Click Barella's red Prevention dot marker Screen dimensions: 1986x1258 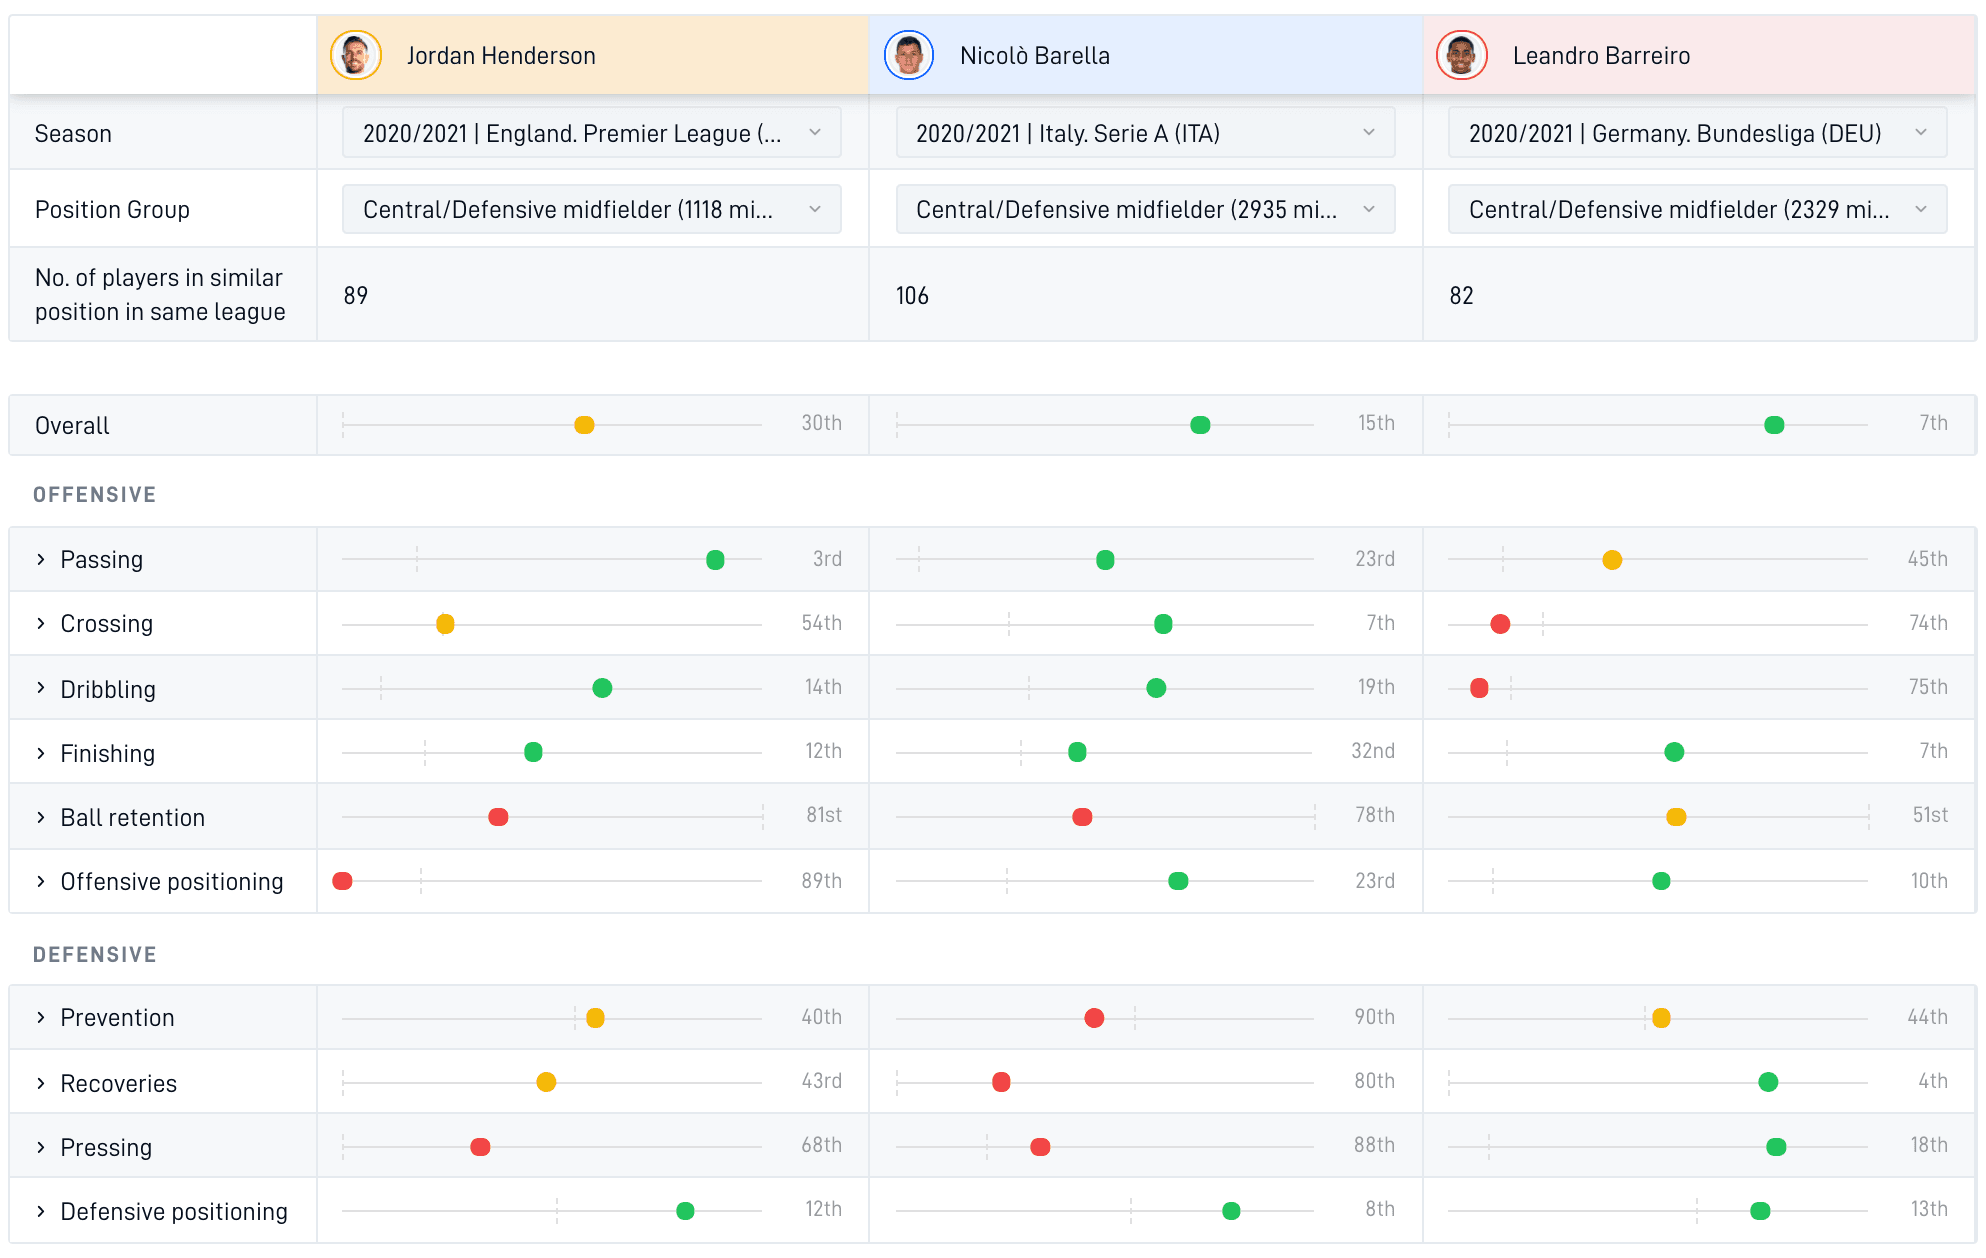(x=1094, y=1018)
